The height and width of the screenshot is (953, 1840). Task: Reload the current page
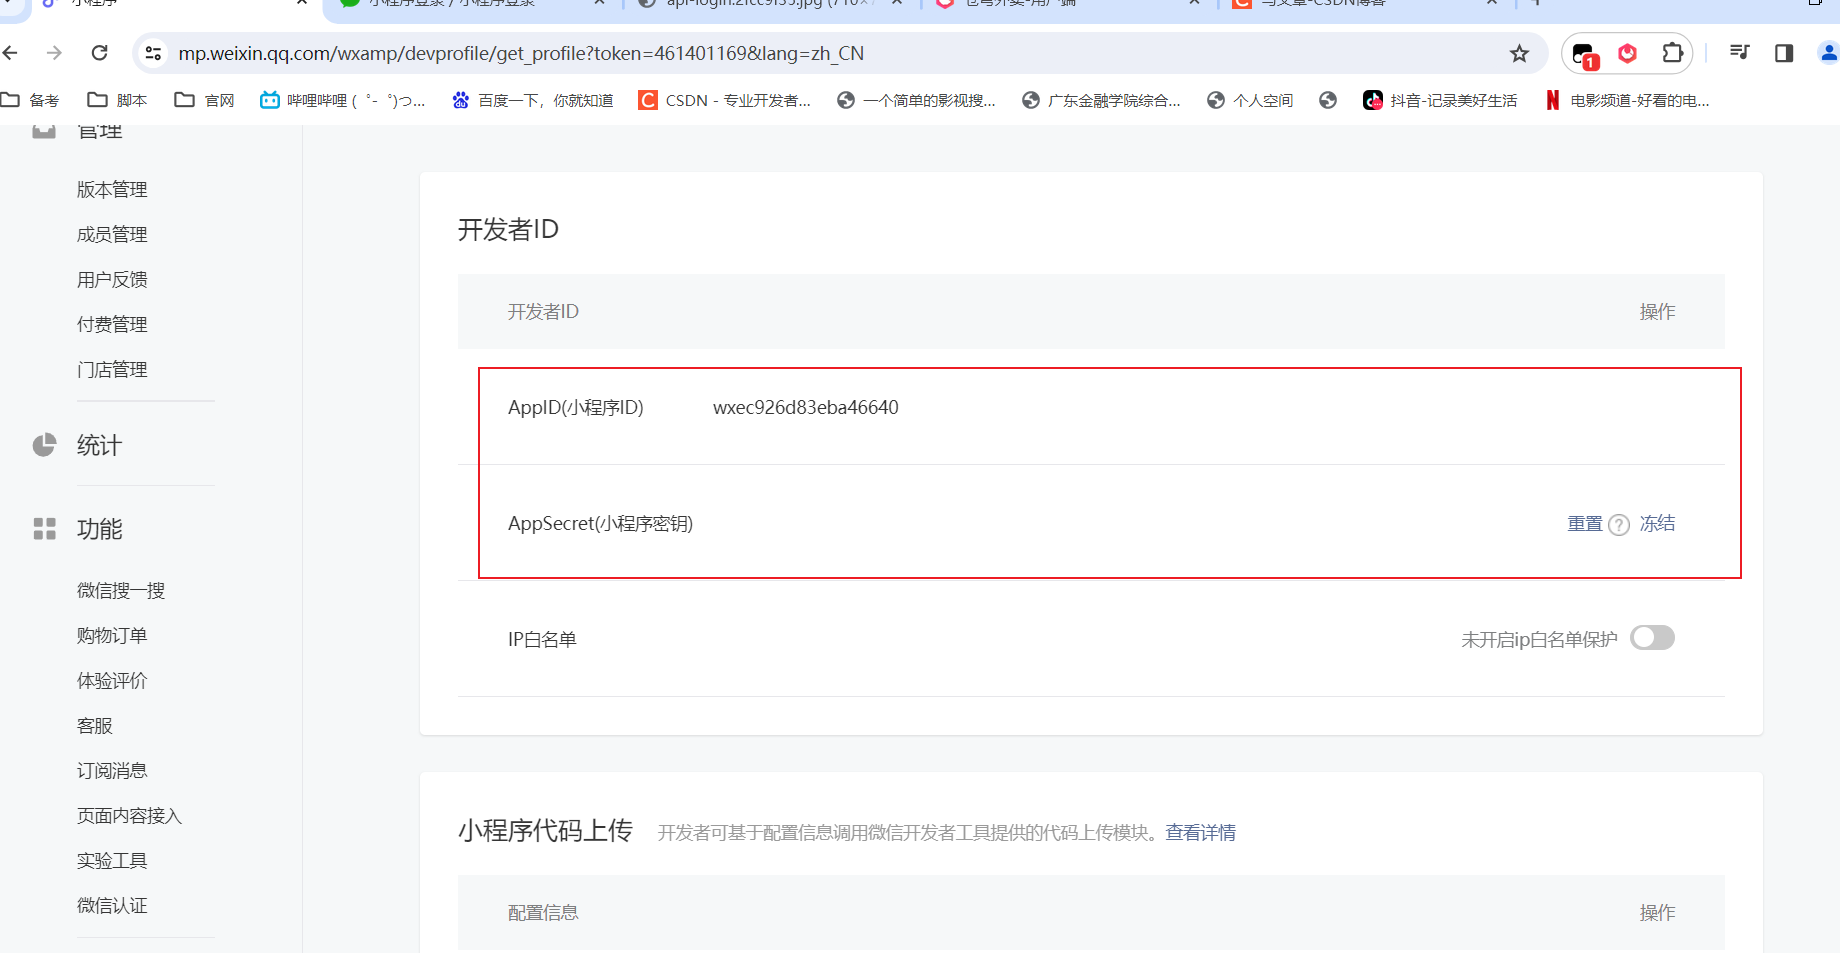(x=99, y=53)
